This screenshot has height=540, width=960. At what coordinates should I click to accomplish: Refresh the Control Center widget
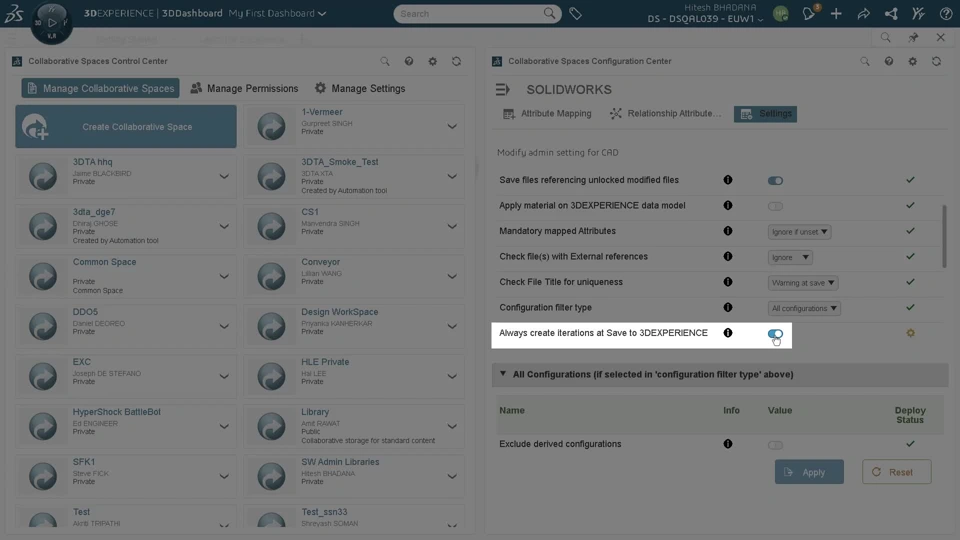coord(457,61)
